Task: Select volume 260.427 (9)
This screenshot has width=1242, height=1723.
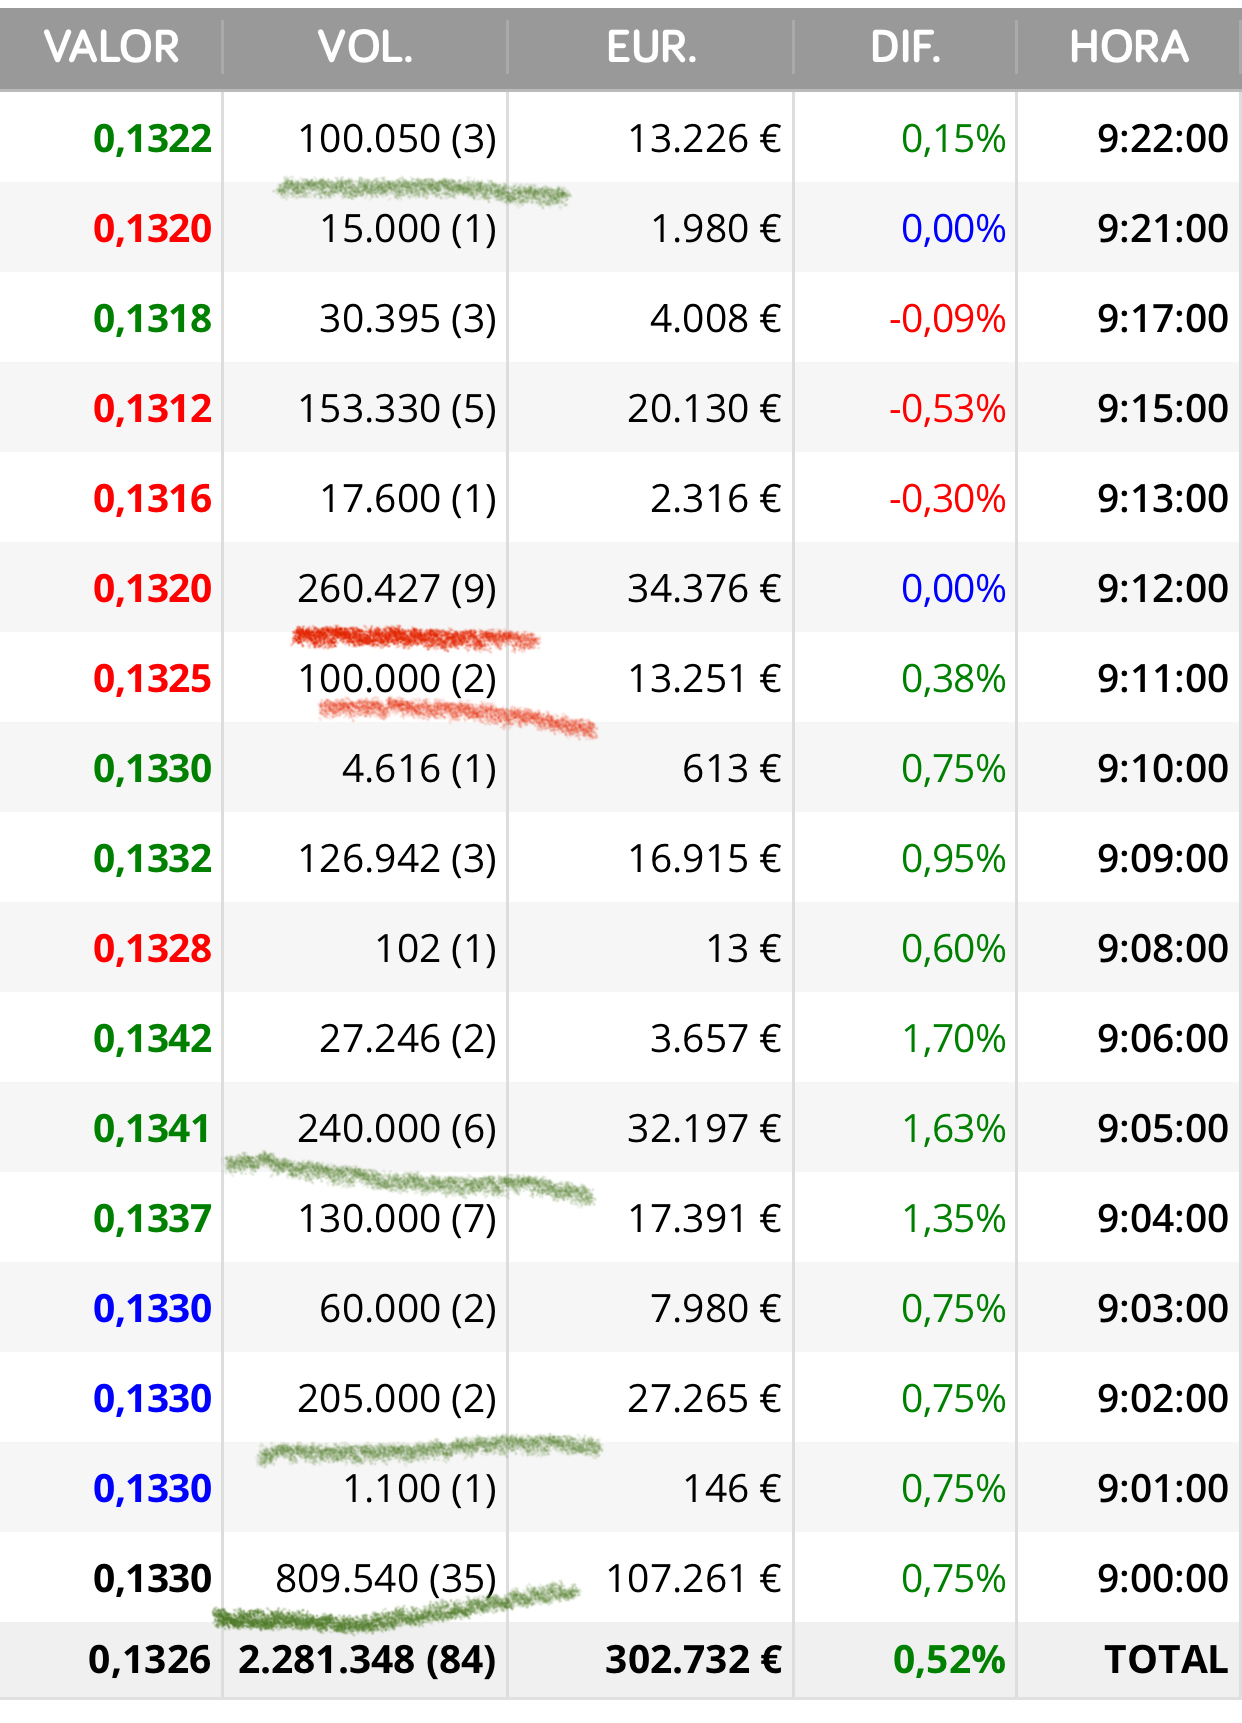Action: click(397, 589)
